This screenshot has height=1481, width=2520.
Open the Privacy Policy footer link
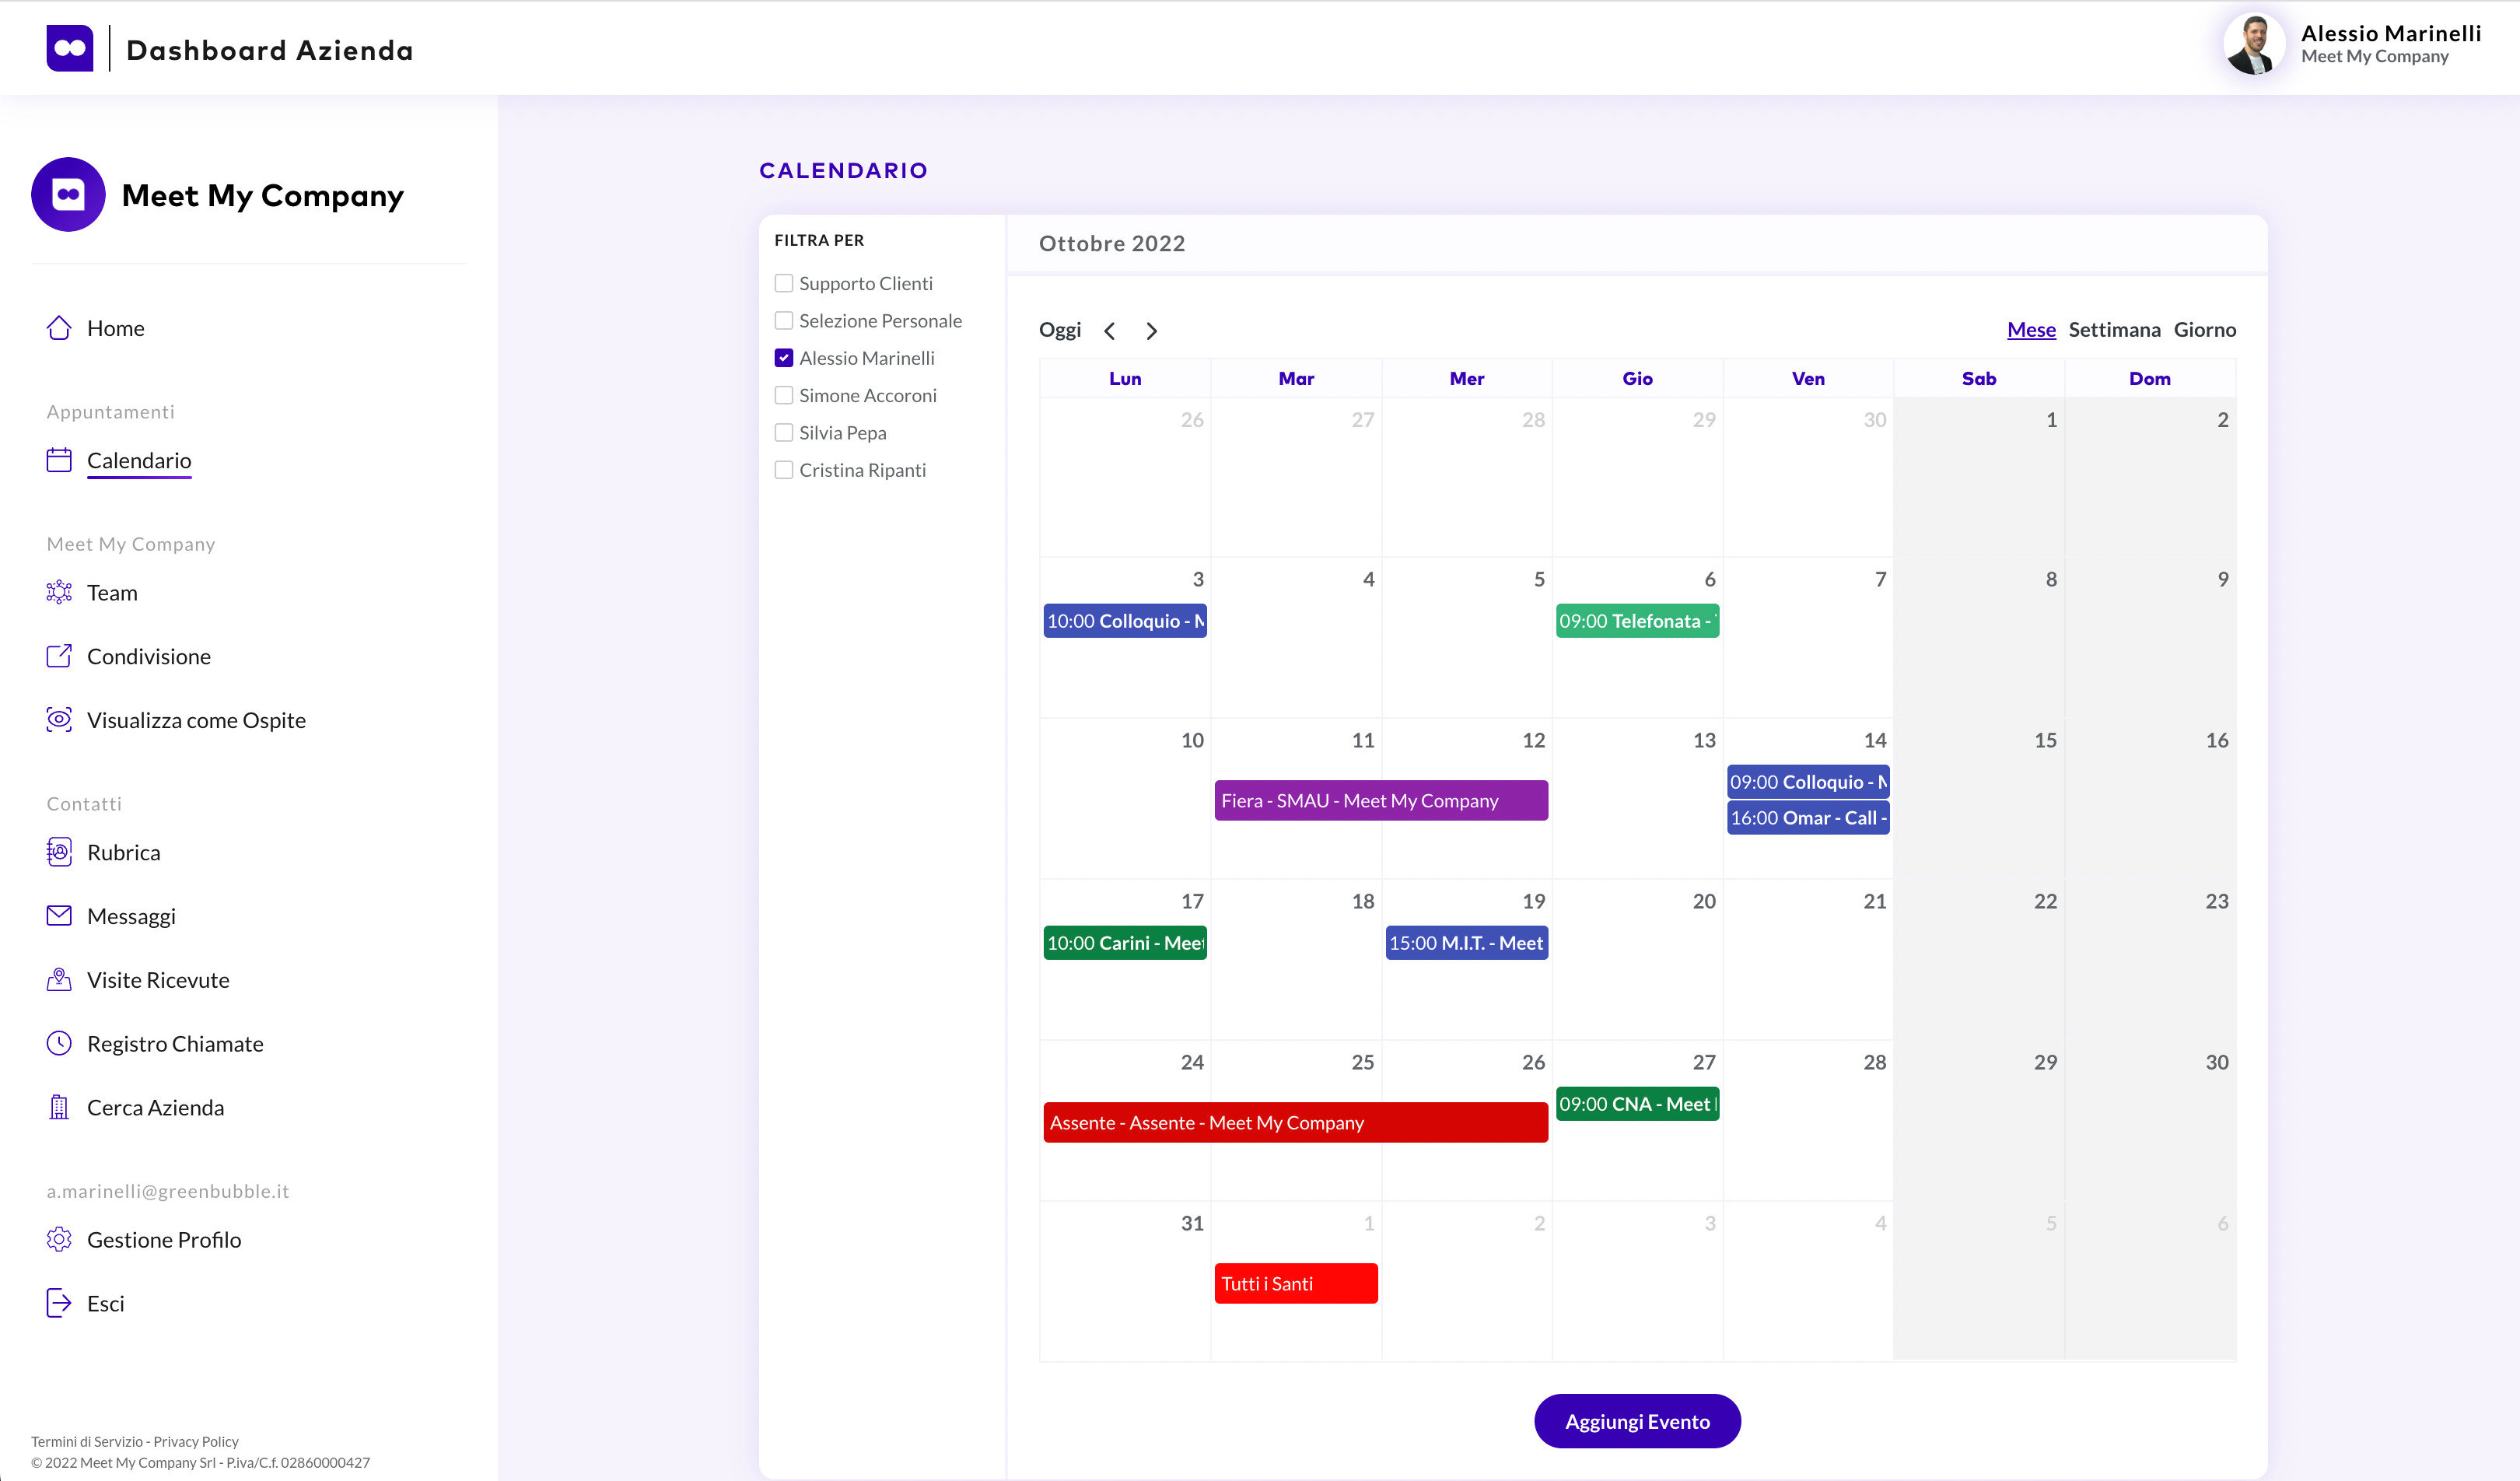point(196,1441)
